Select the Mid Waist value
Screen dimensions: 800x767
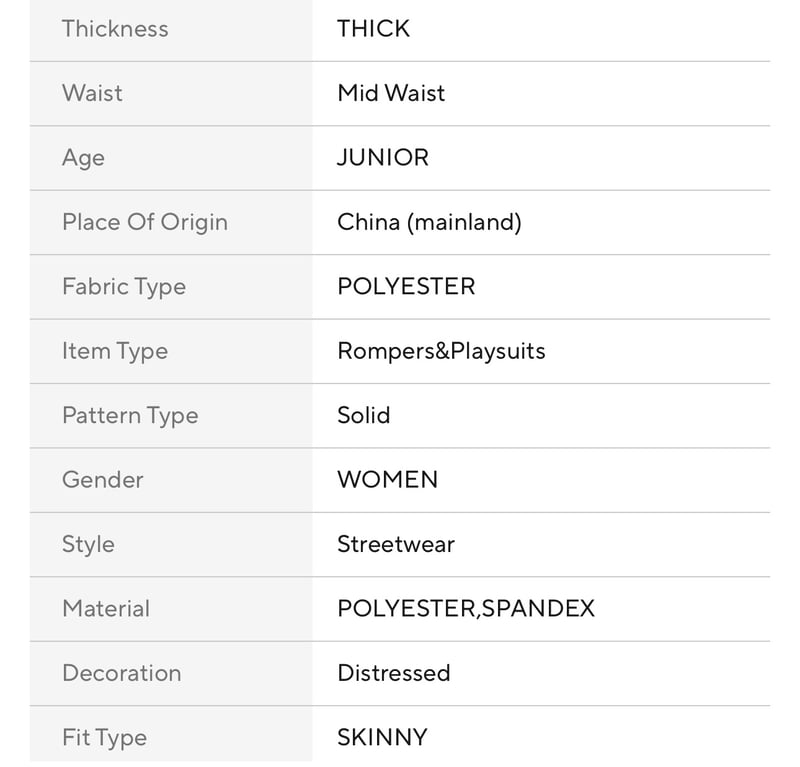[391, 93]
